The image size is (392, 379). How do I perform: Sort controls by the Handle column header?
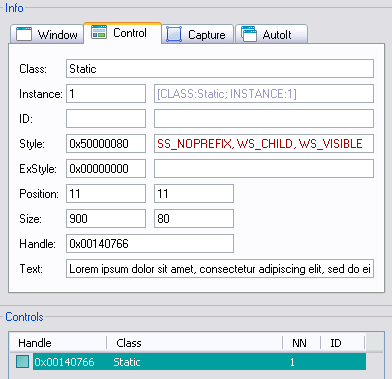[x=58, y=343]
